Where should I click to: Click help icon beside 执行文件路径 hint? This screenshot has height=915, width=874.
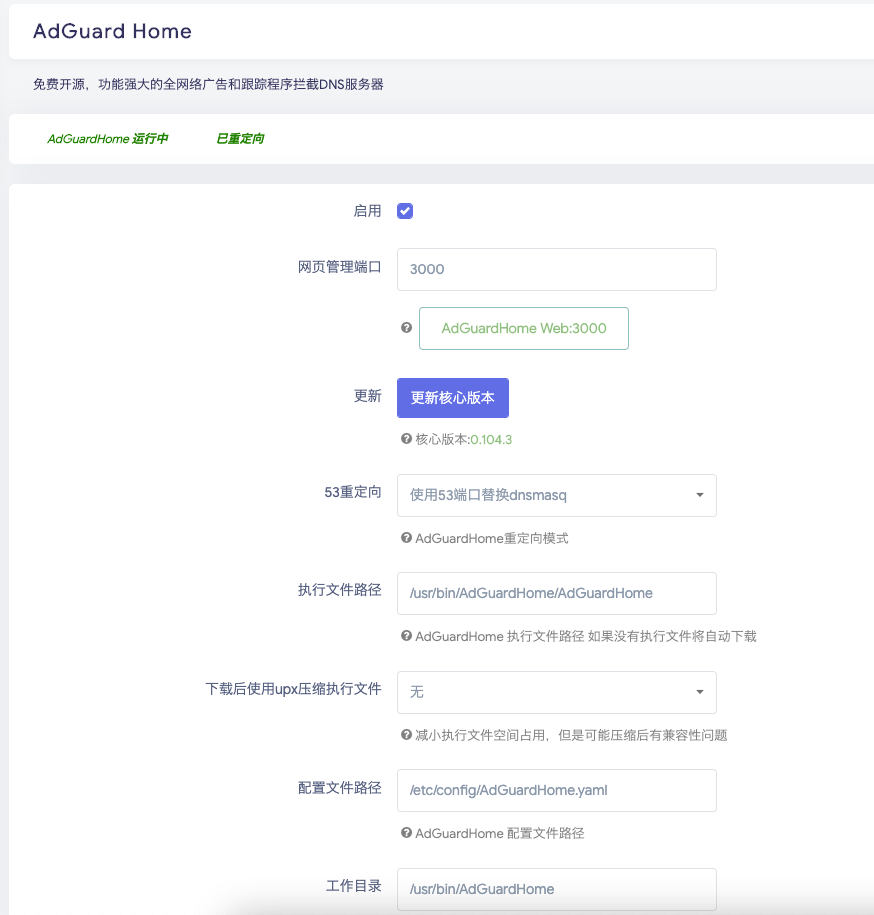pos(407,636)
